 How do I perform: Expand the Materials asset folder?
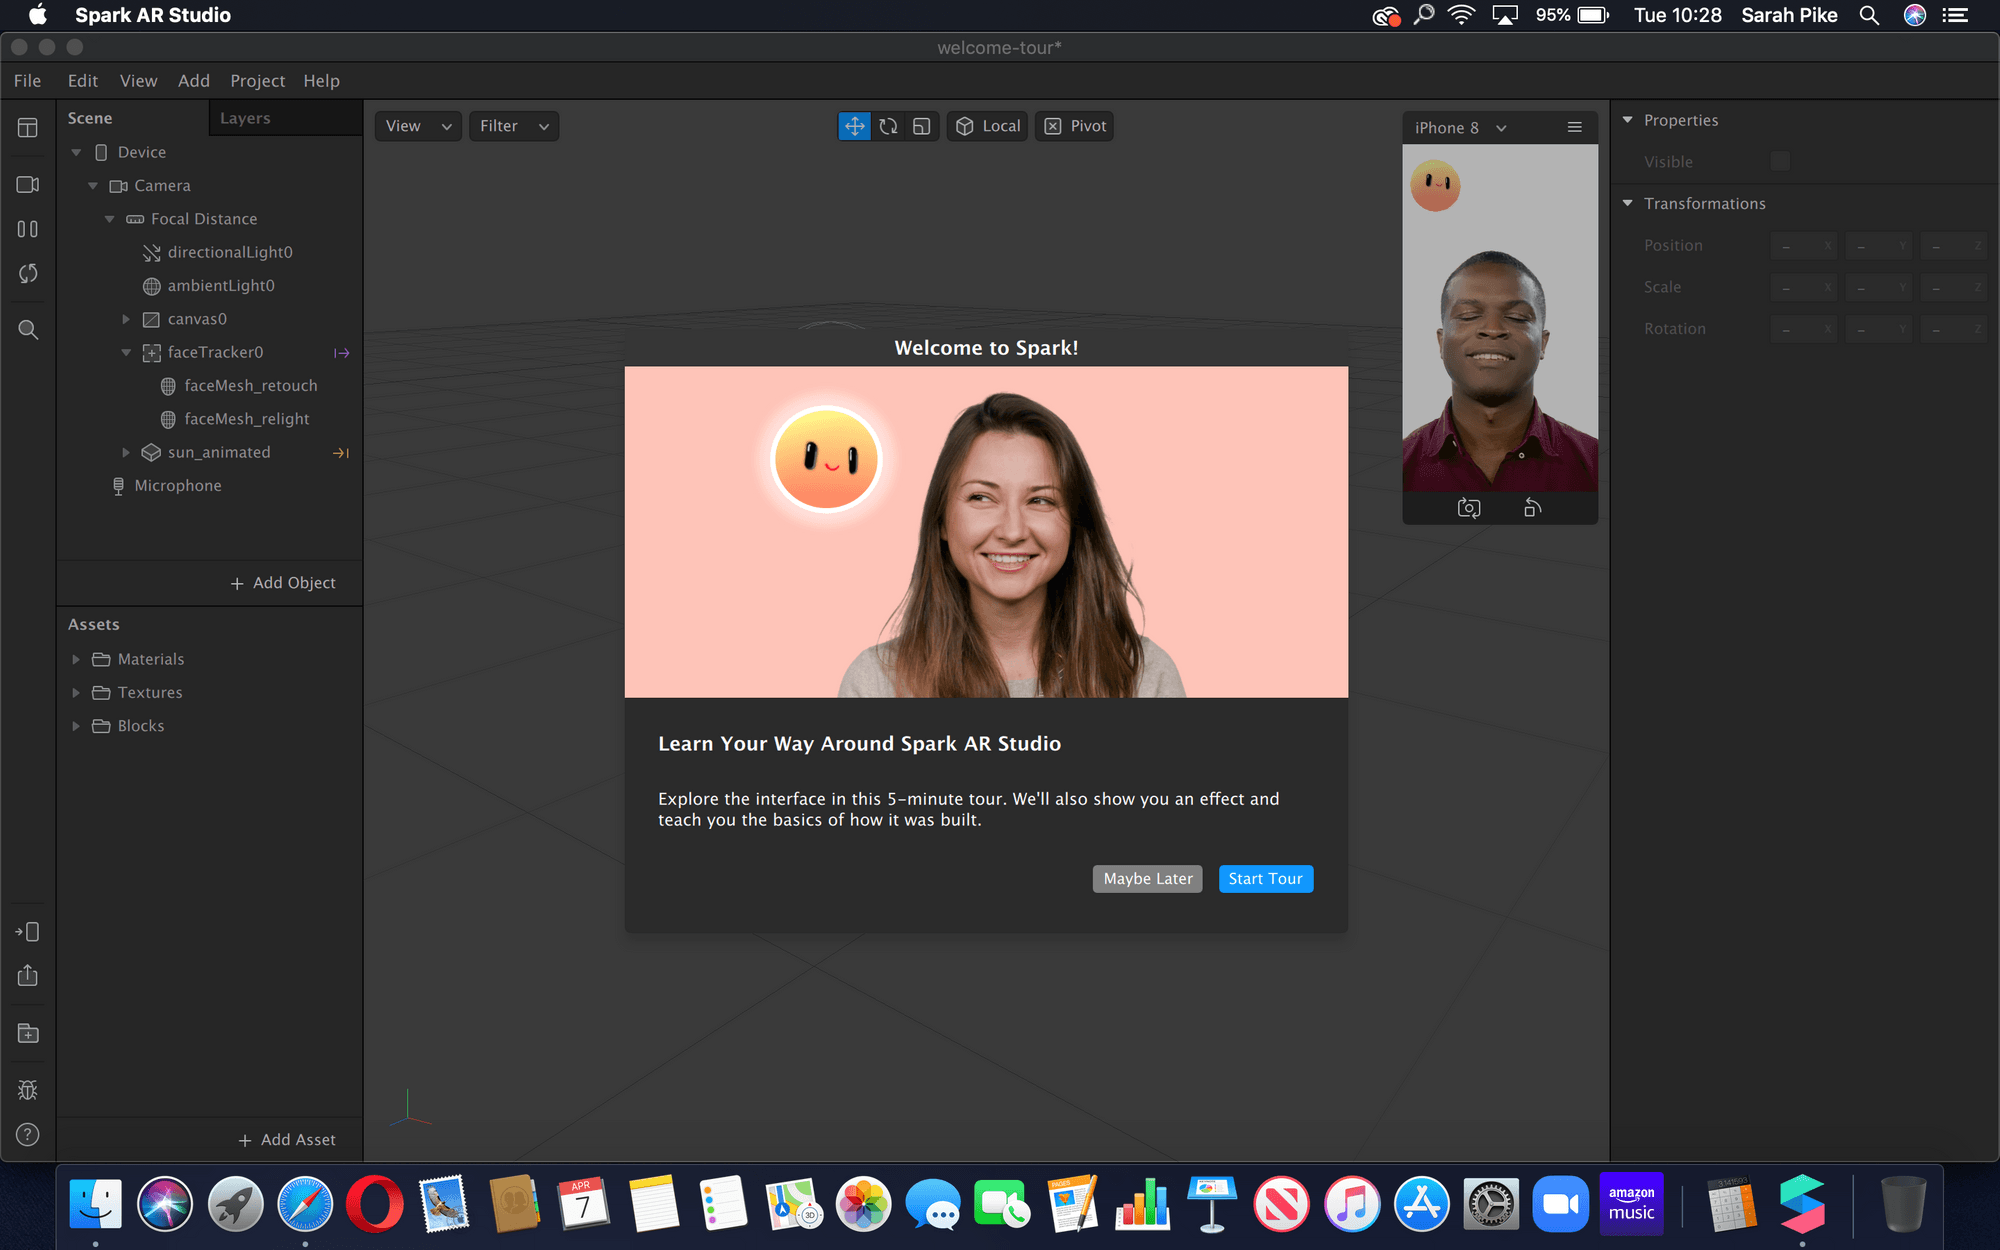pyautogui.click(x=76, y=659)
